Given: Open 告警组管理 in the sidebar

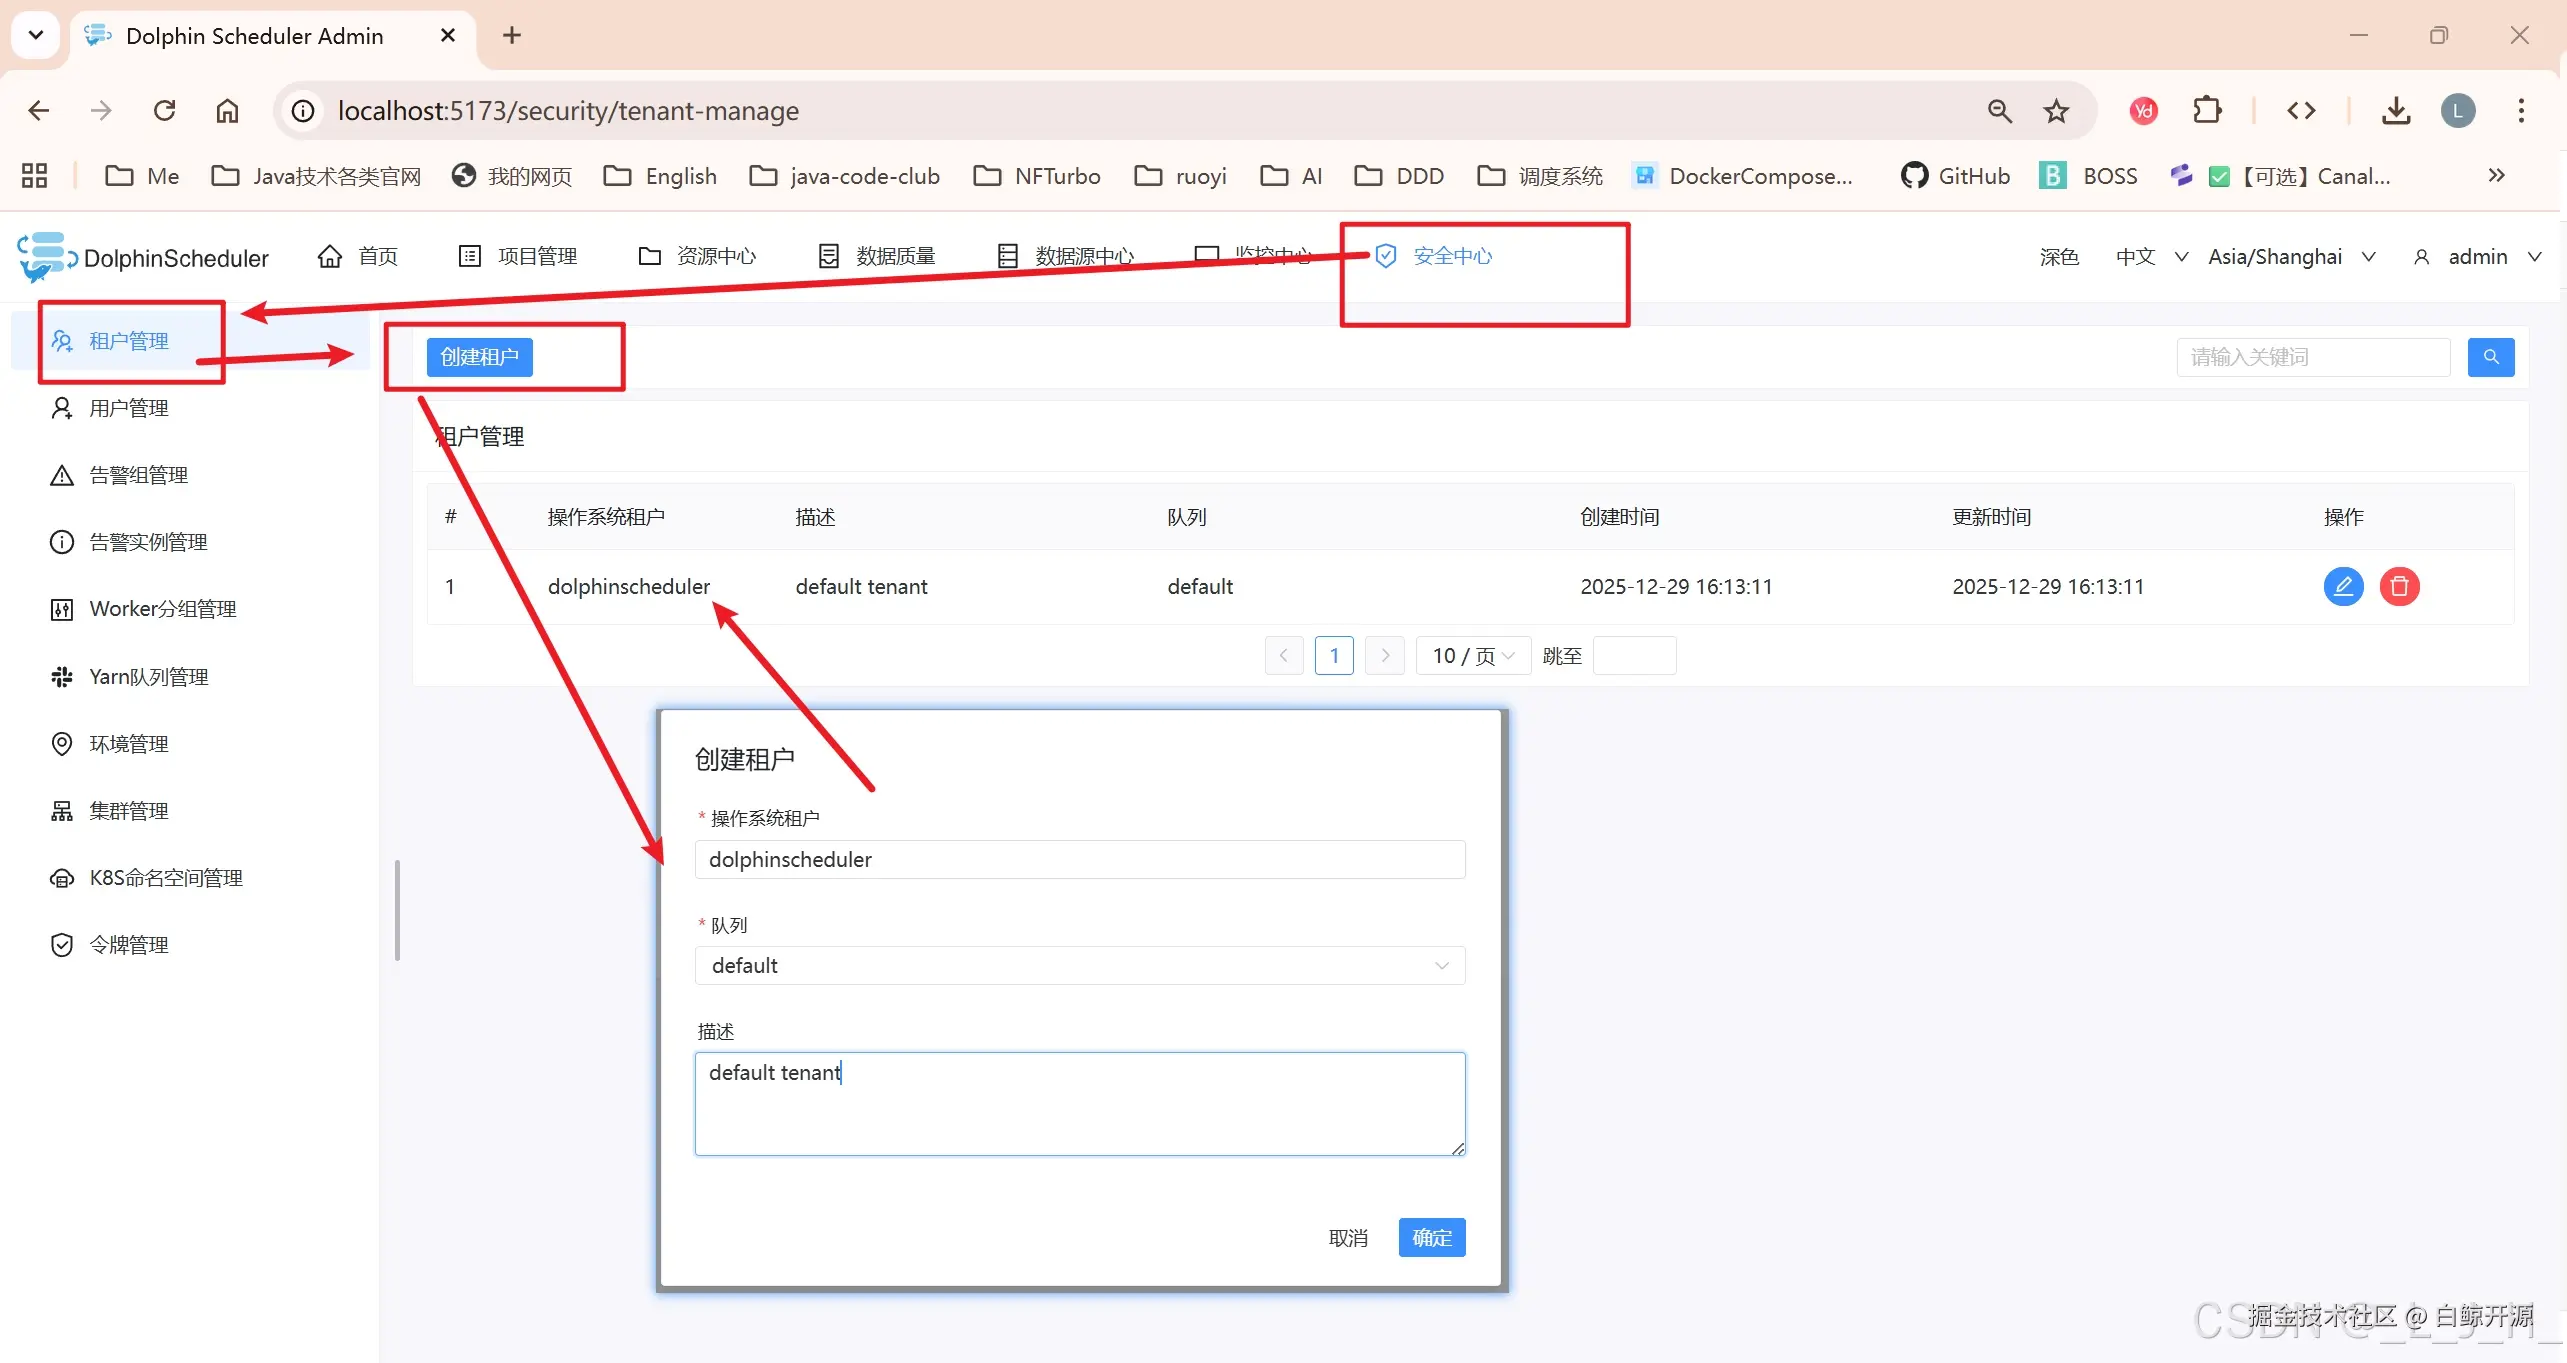Looking at the screenshot, I should coord(138,475).
